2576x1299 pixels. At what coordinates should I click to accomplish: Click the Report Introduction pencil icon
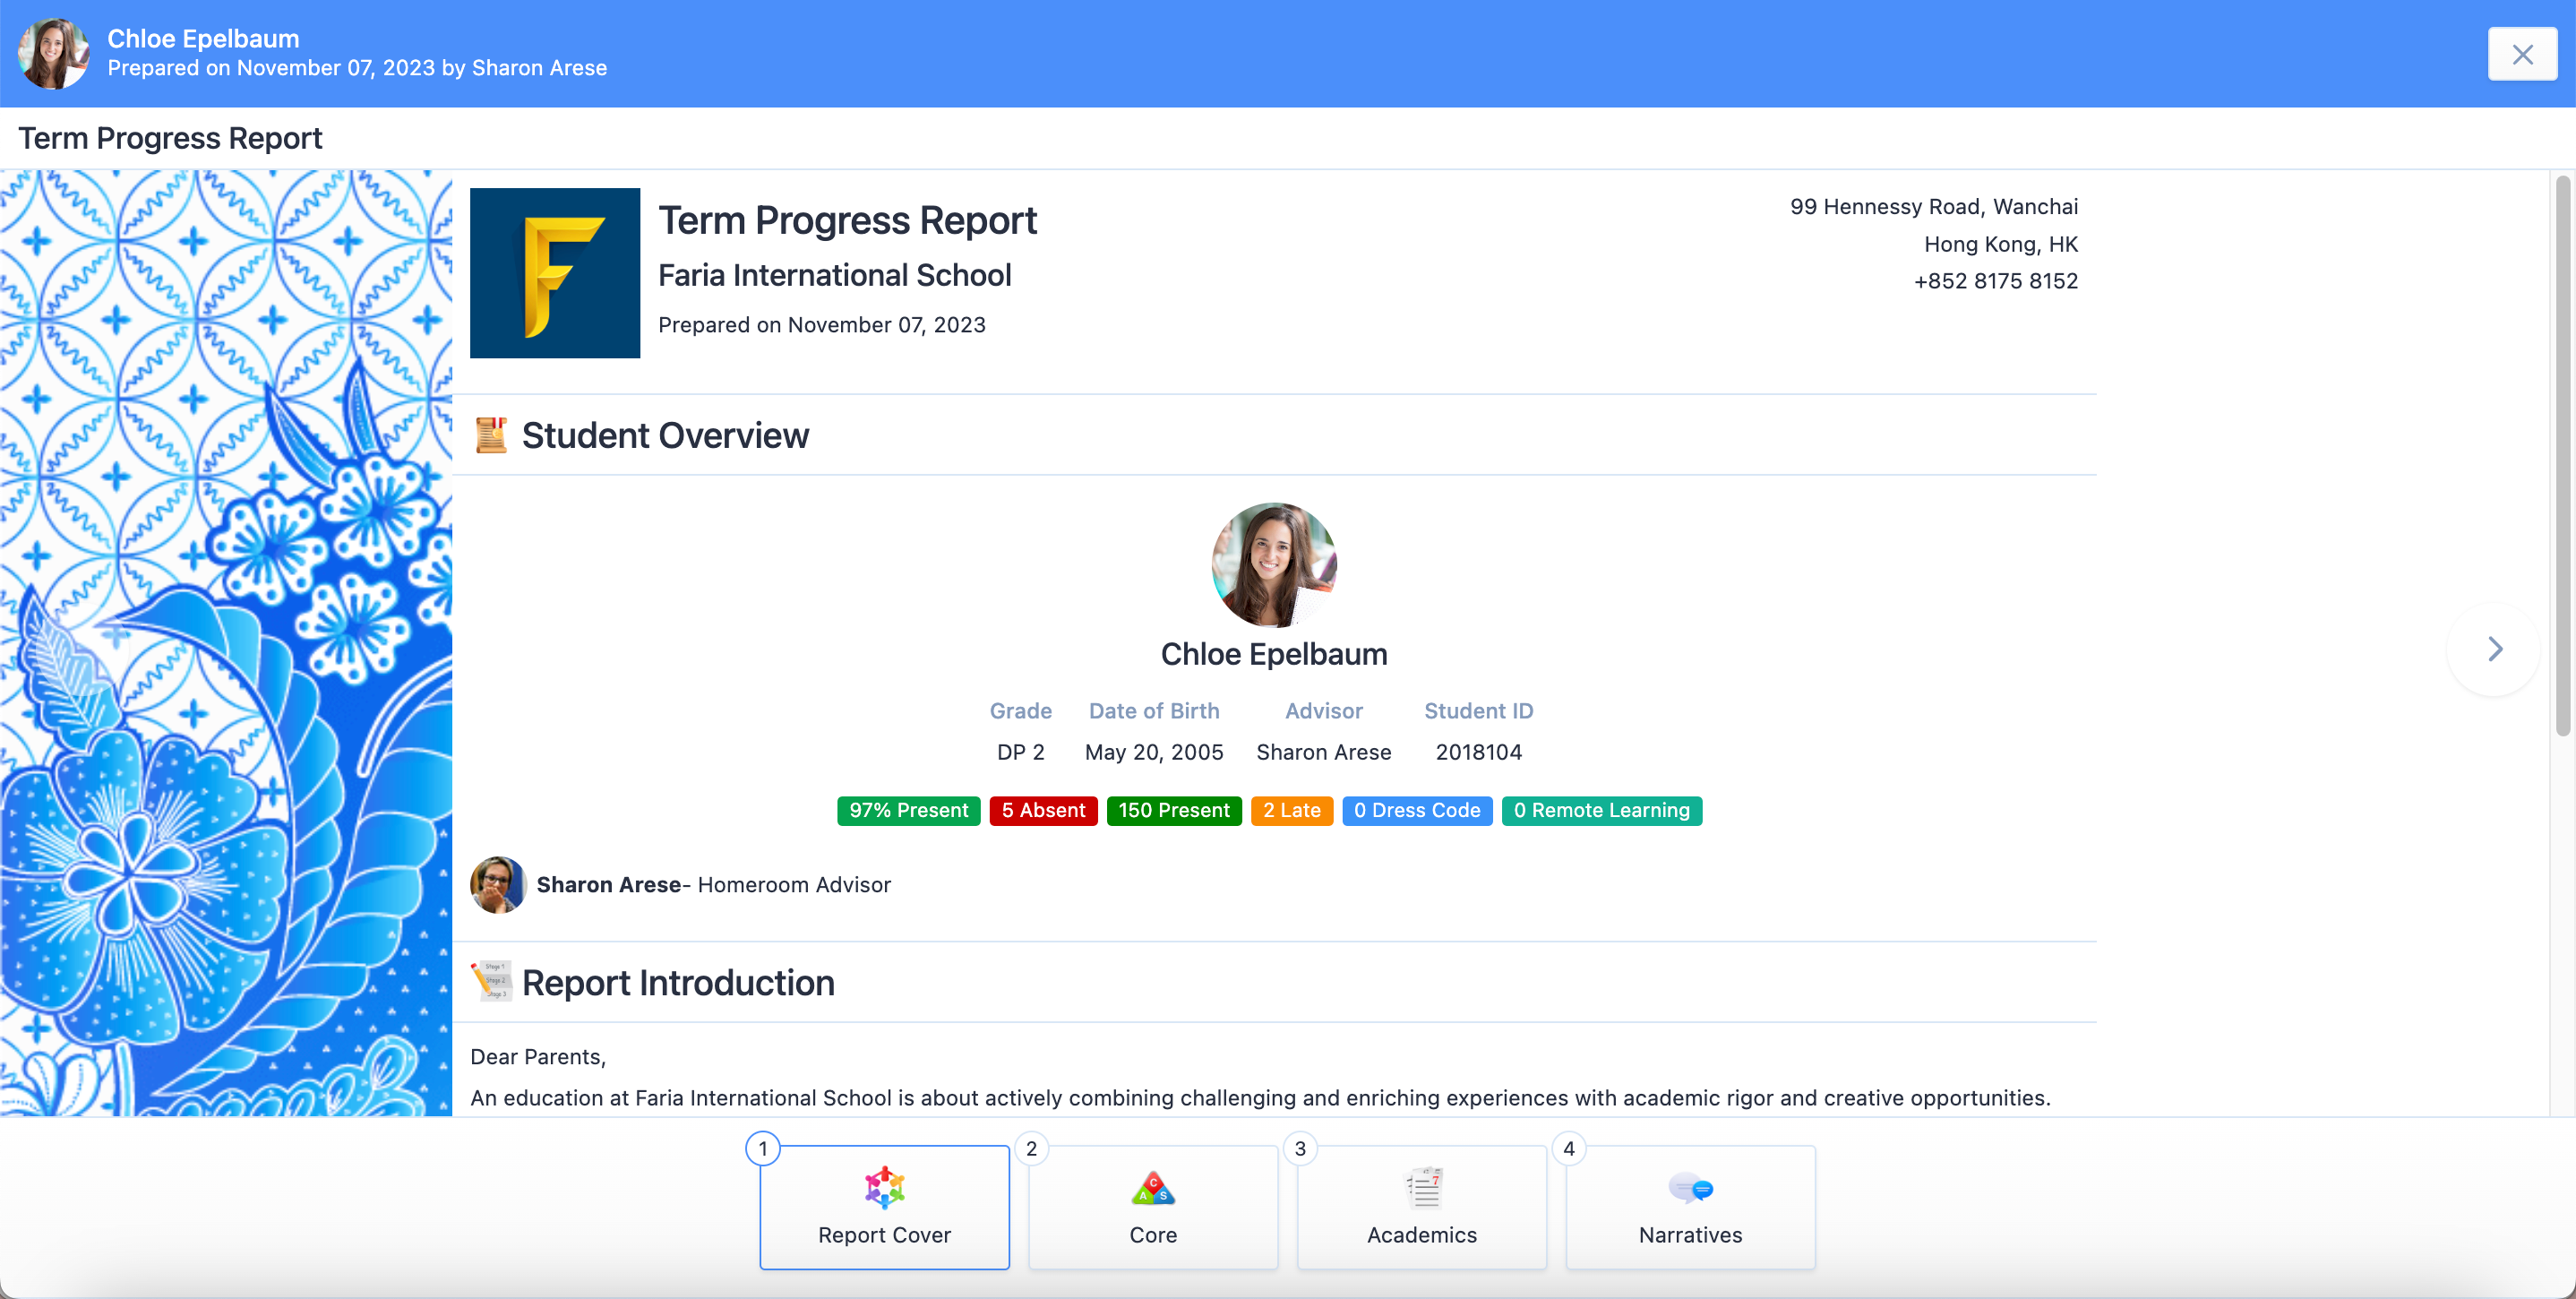[490, 981]
